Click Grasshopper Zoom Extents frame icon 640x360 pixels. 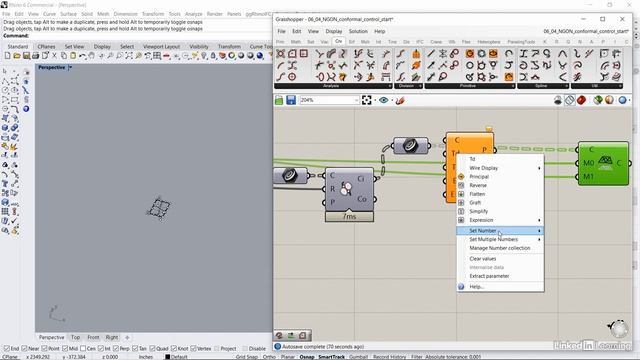point(367,100)
